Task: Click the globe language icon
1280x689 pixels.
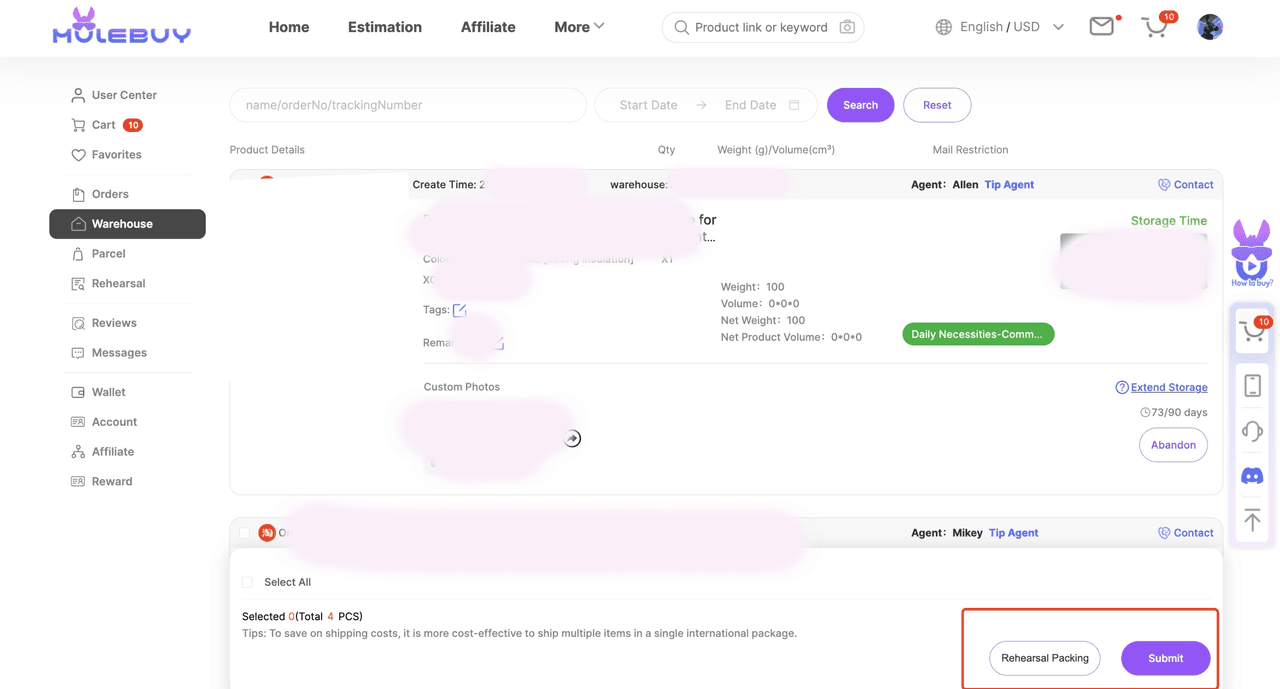Action: tap(943, 27)
